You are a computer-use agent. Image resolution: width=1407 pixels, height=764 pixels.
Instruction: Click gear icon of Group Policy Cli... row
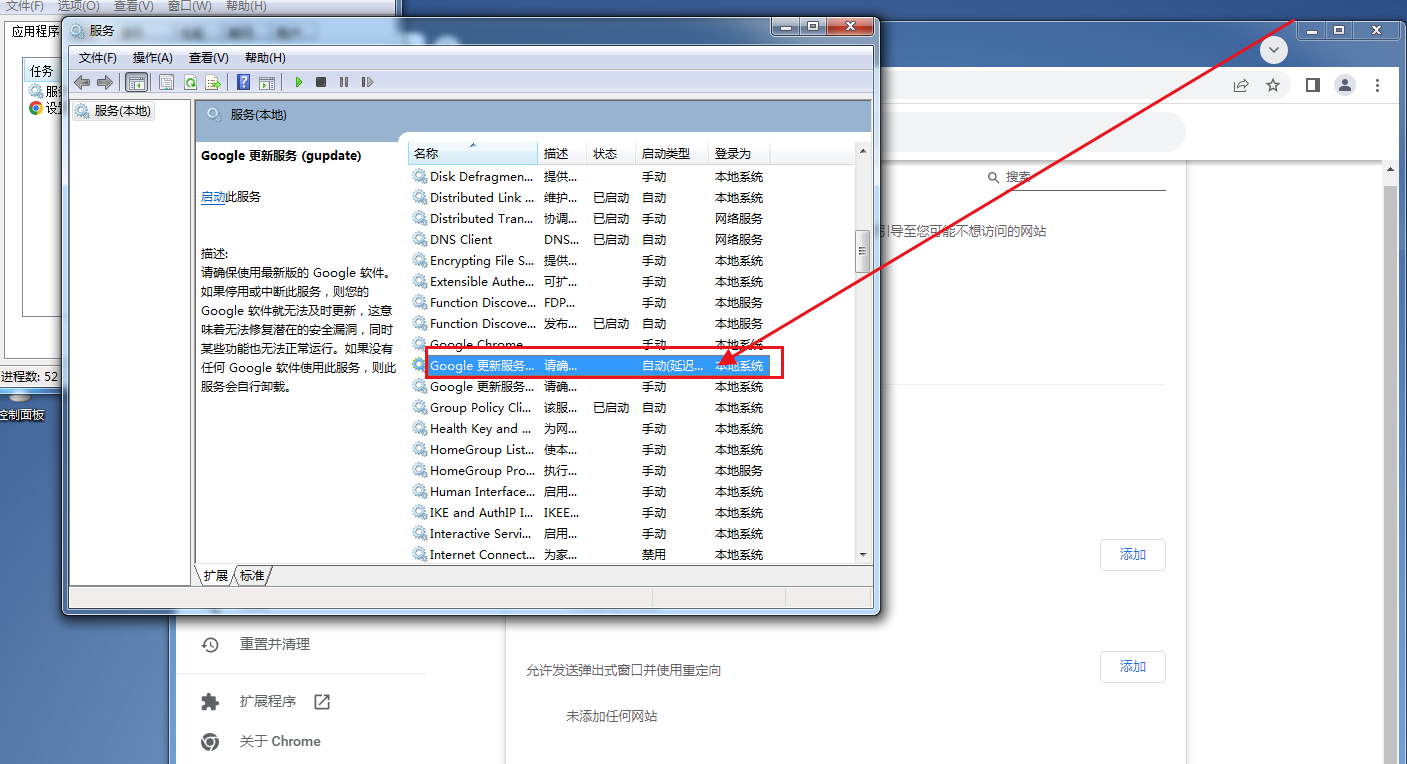420,407
